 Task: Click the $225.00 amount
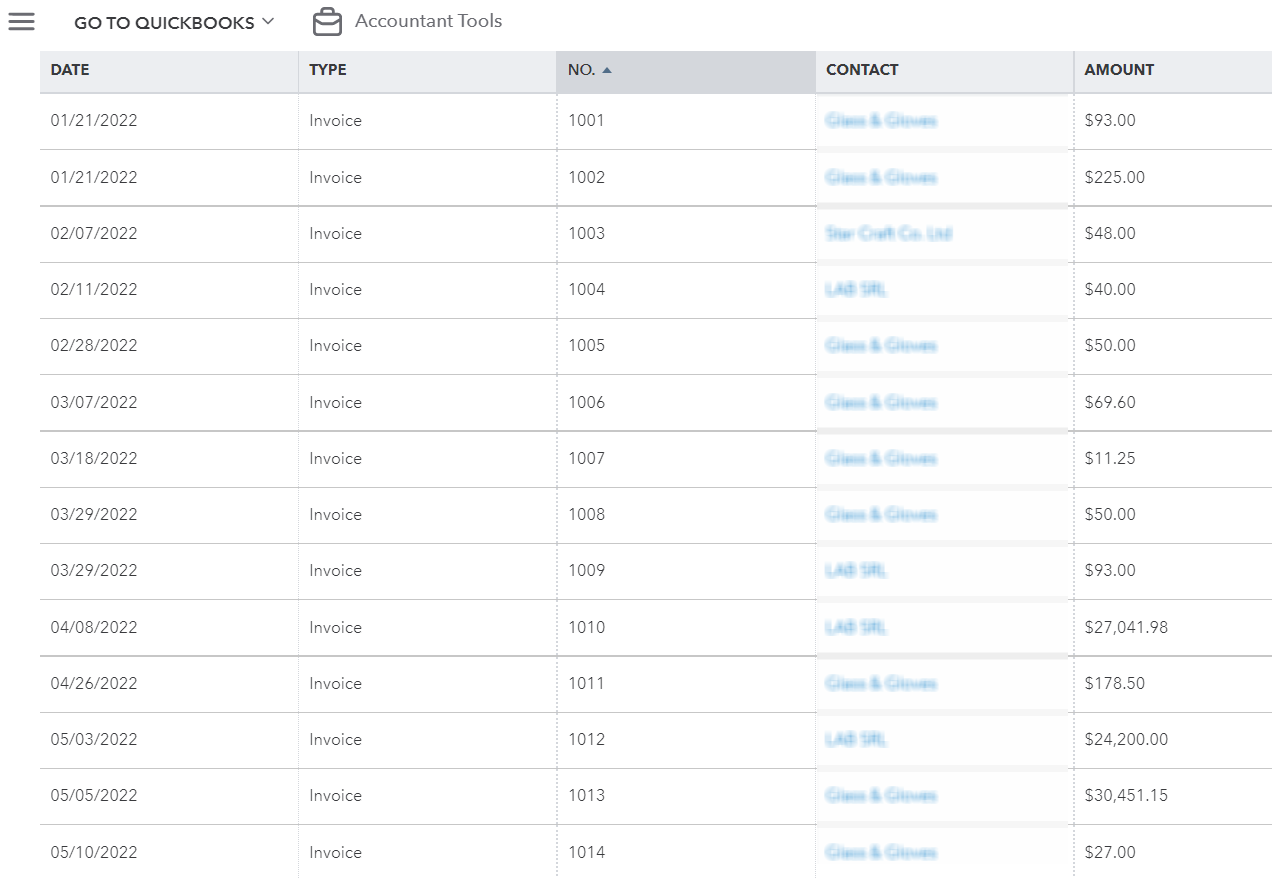(x=1114, y=177)
